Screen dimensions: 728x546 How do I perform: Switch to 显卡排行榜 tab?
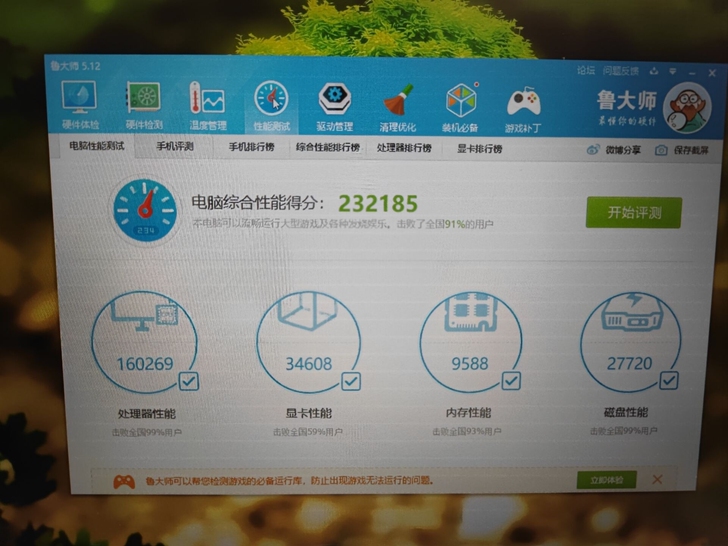pos(480,149)
